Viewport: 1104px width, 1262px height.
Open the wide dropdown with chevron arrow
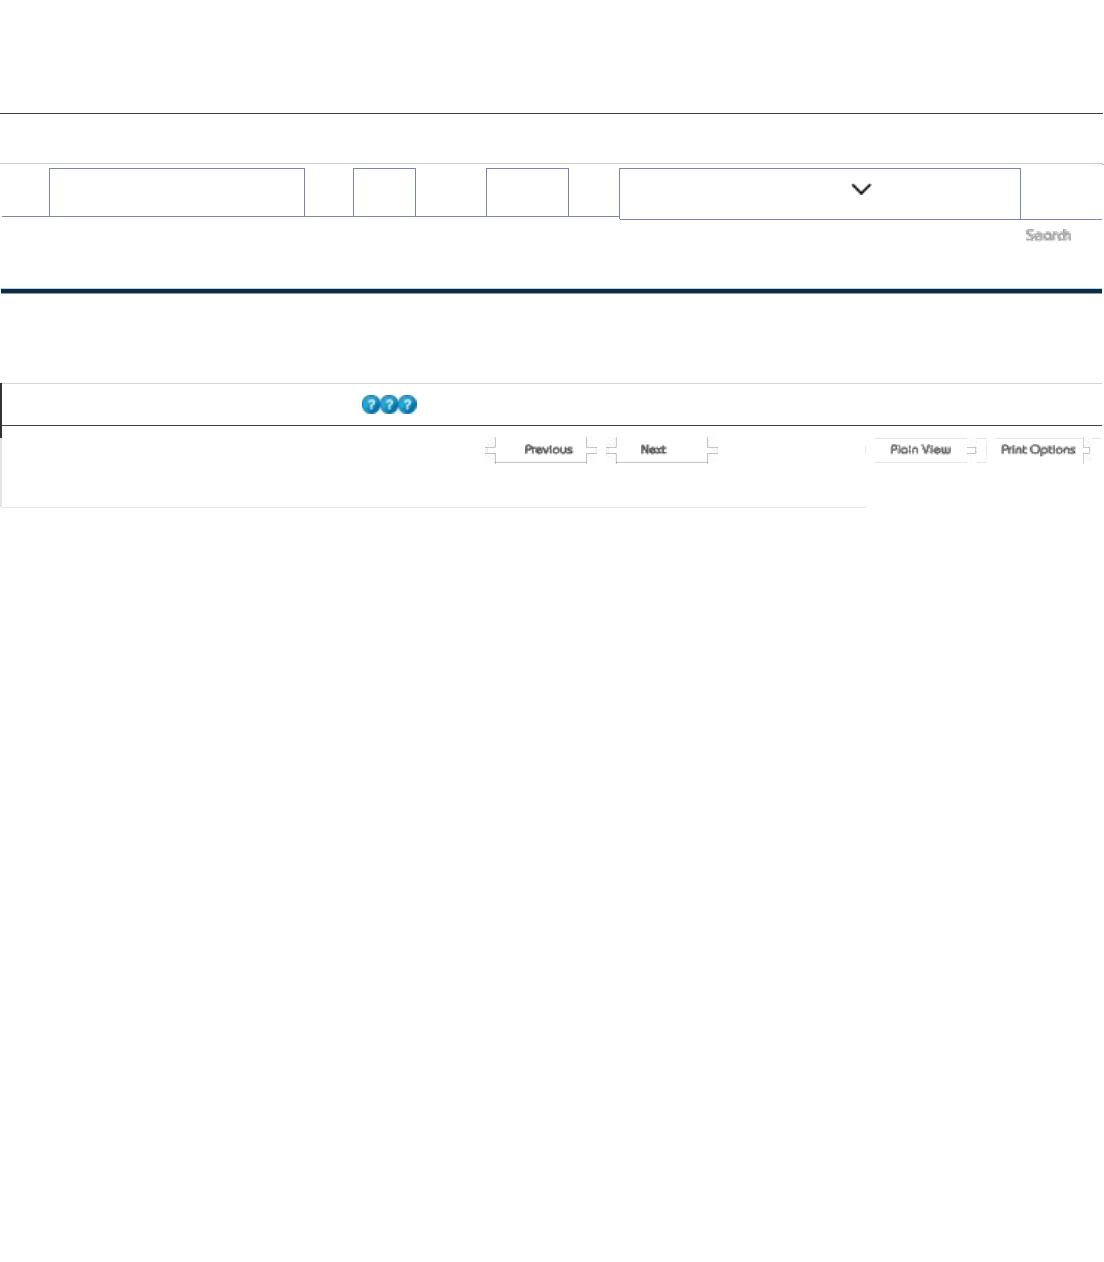click(820, 193)
